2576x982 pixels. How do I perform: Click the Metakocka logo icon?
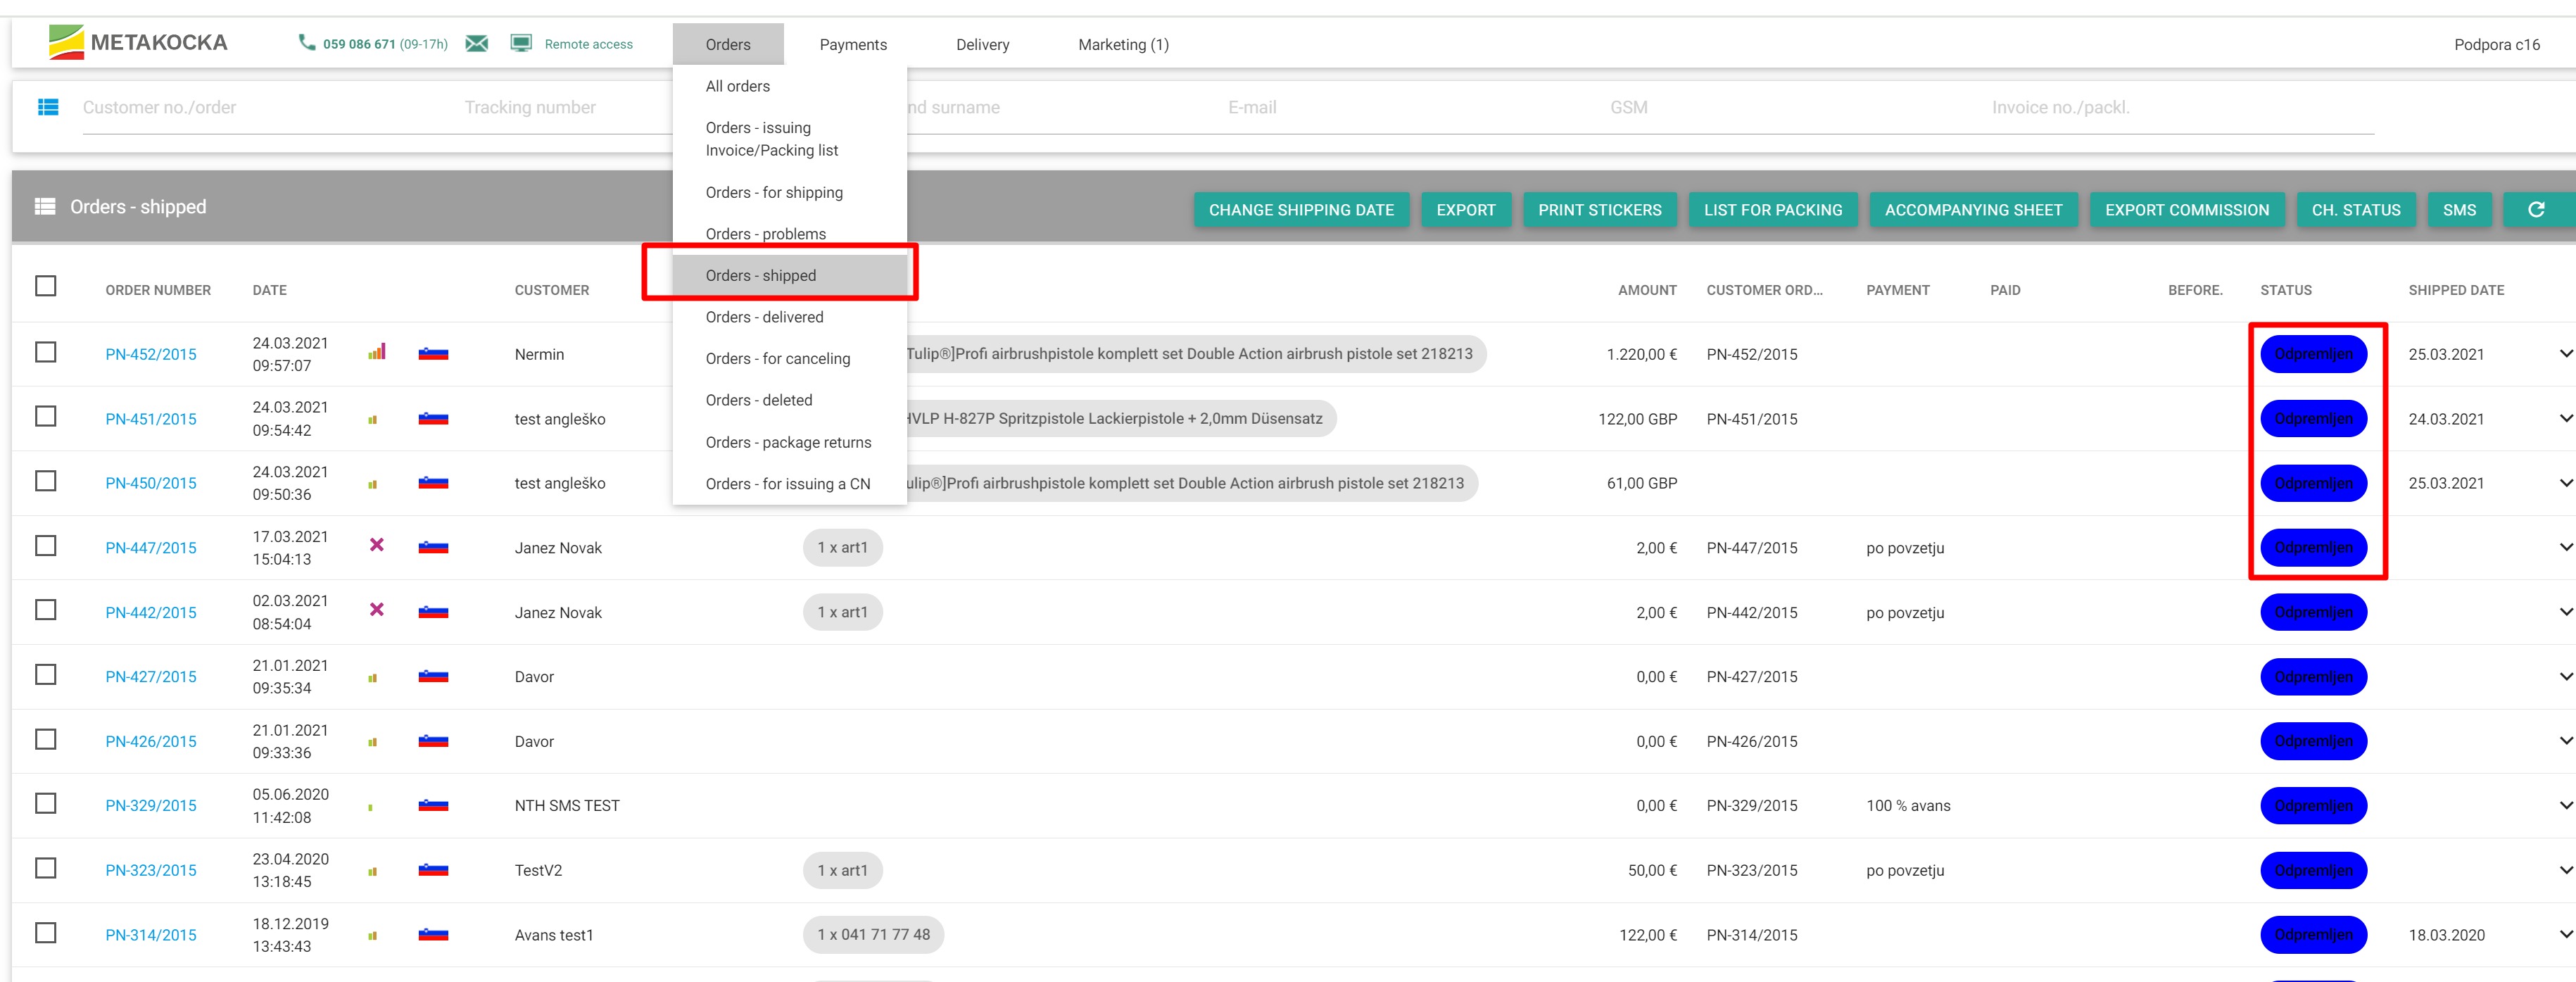[66, 42]
